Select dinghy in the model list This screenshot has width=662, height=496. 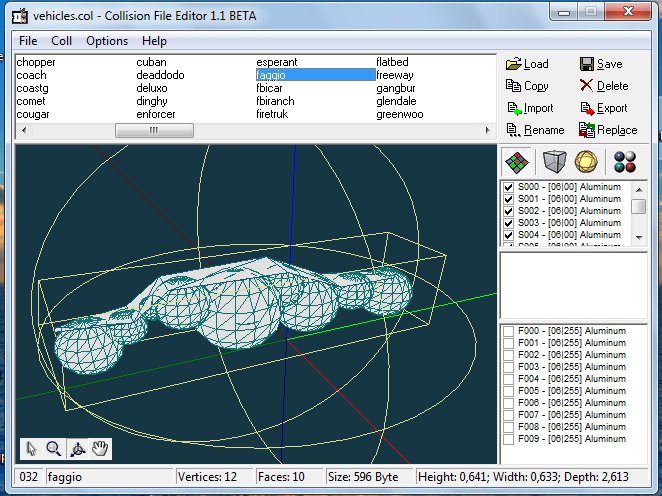(x=152, y=101)
